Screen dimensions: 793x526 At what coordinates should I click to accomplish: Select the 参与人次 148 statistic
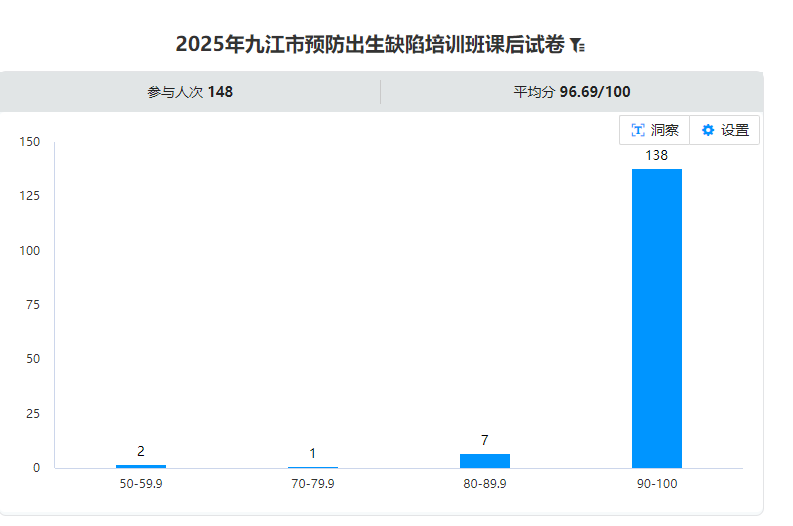click(x=190, y=92)
